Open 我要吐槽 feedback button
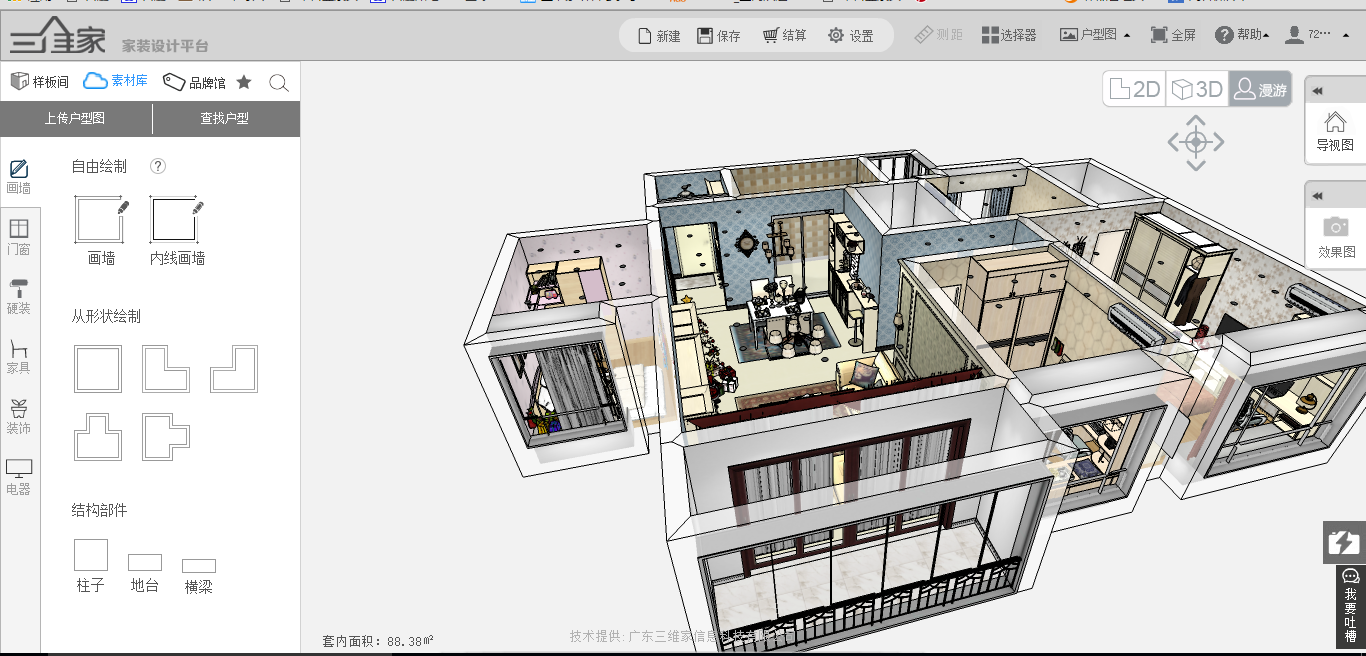This screenshot has height=656, width=1366. pyautogui.click(x=1351, y=607)
